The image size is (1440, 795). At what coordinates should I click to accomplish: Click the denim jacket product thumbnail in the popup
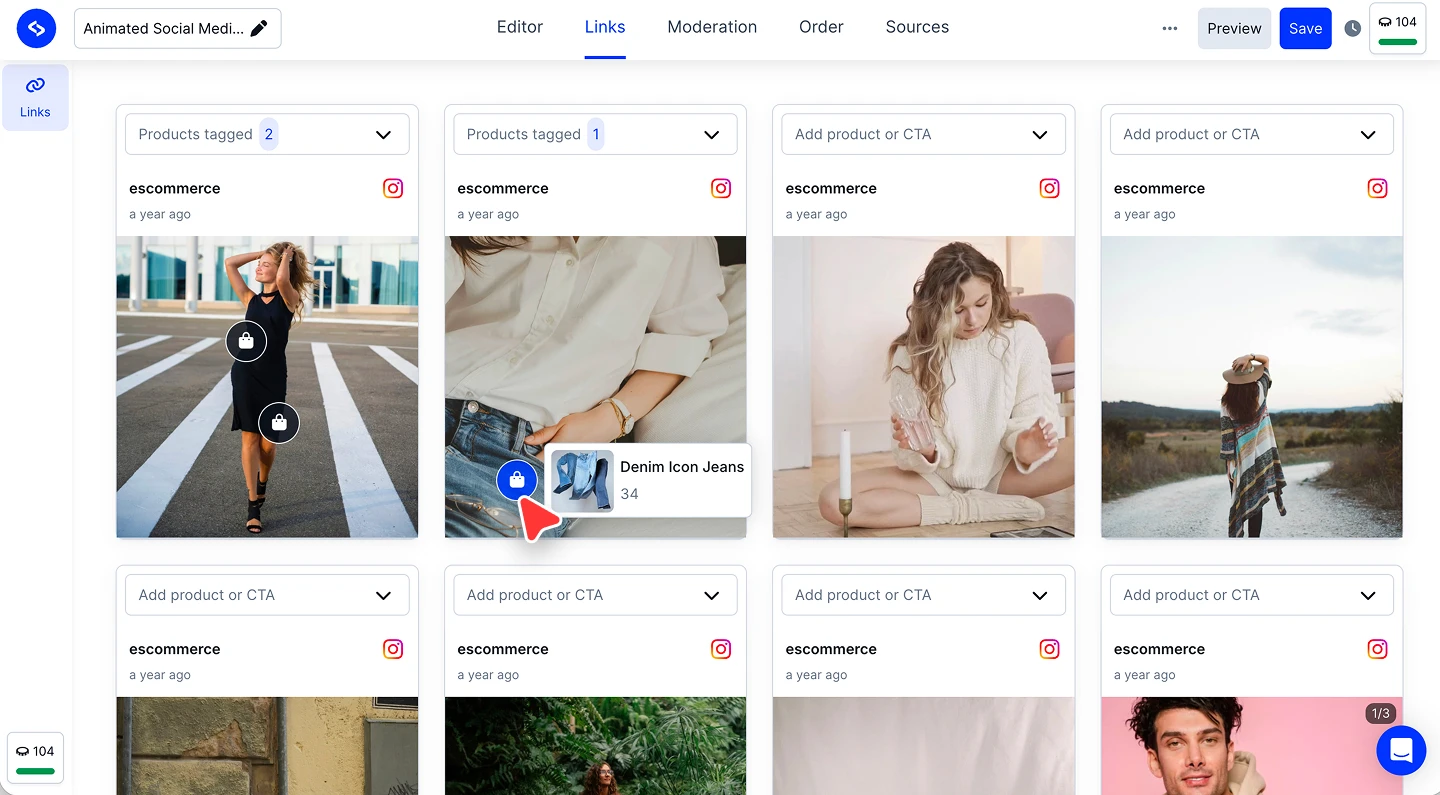[582, 481]
